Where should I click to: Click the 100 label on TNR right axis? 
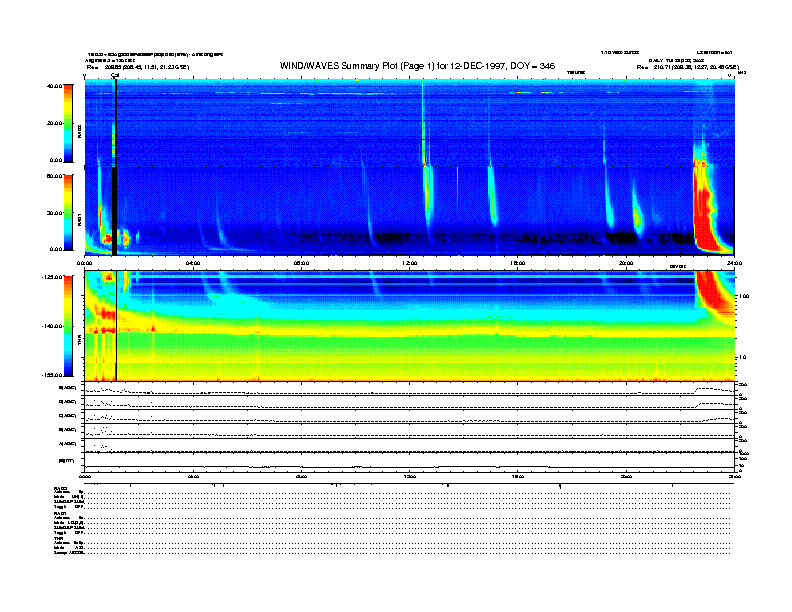744,296
